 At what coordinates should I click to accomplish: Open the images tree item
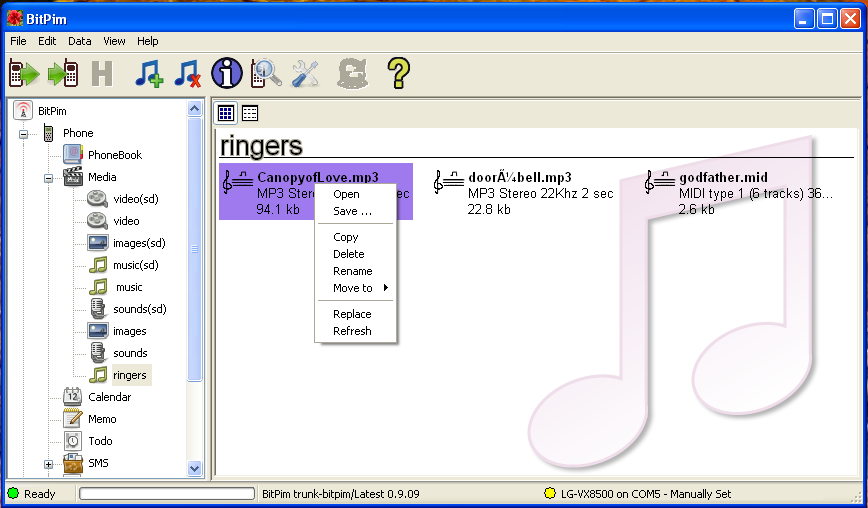pos(130,331)
